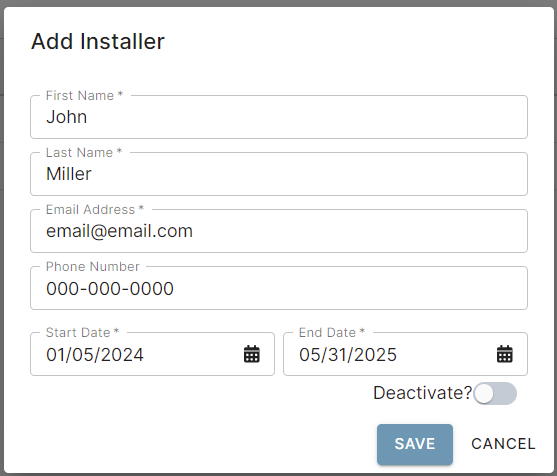
Task: Click the Deactivate? label text
Action: pyautogui.click(x=422, y=393)
